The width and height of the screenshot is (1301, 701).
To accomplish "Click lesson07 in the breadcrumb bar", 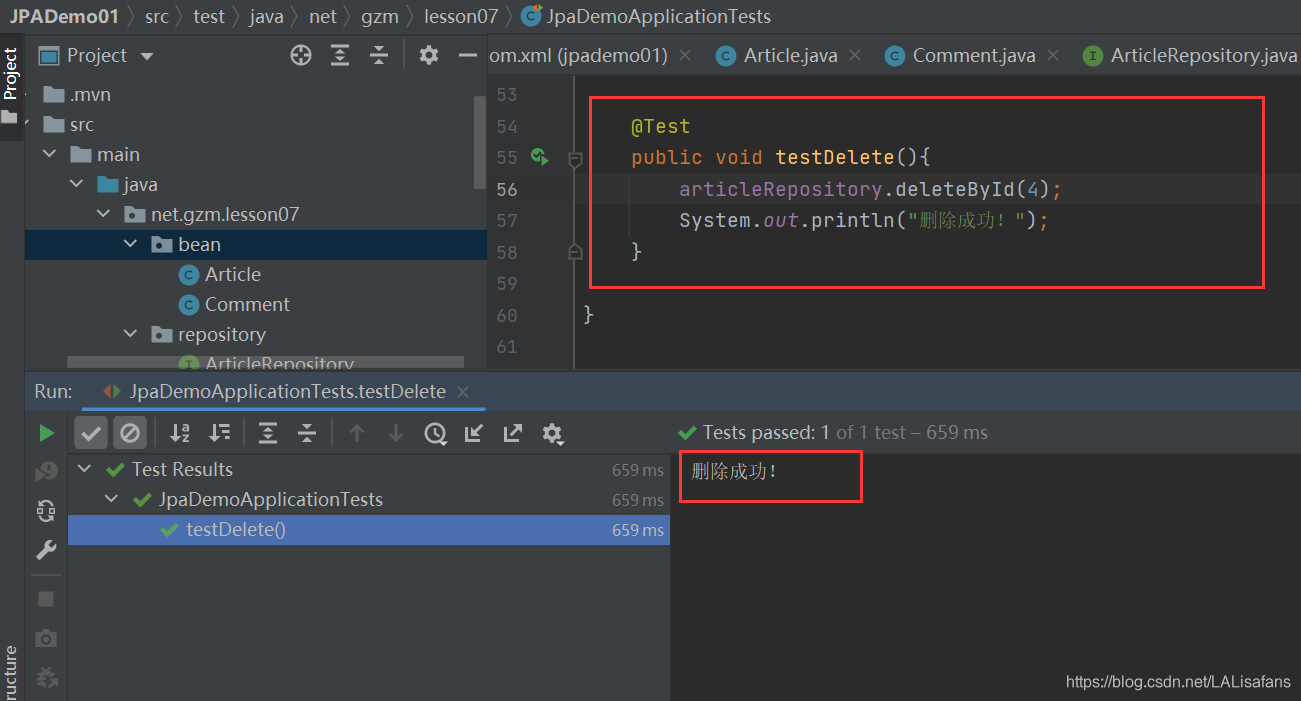I will coord(460,16).
